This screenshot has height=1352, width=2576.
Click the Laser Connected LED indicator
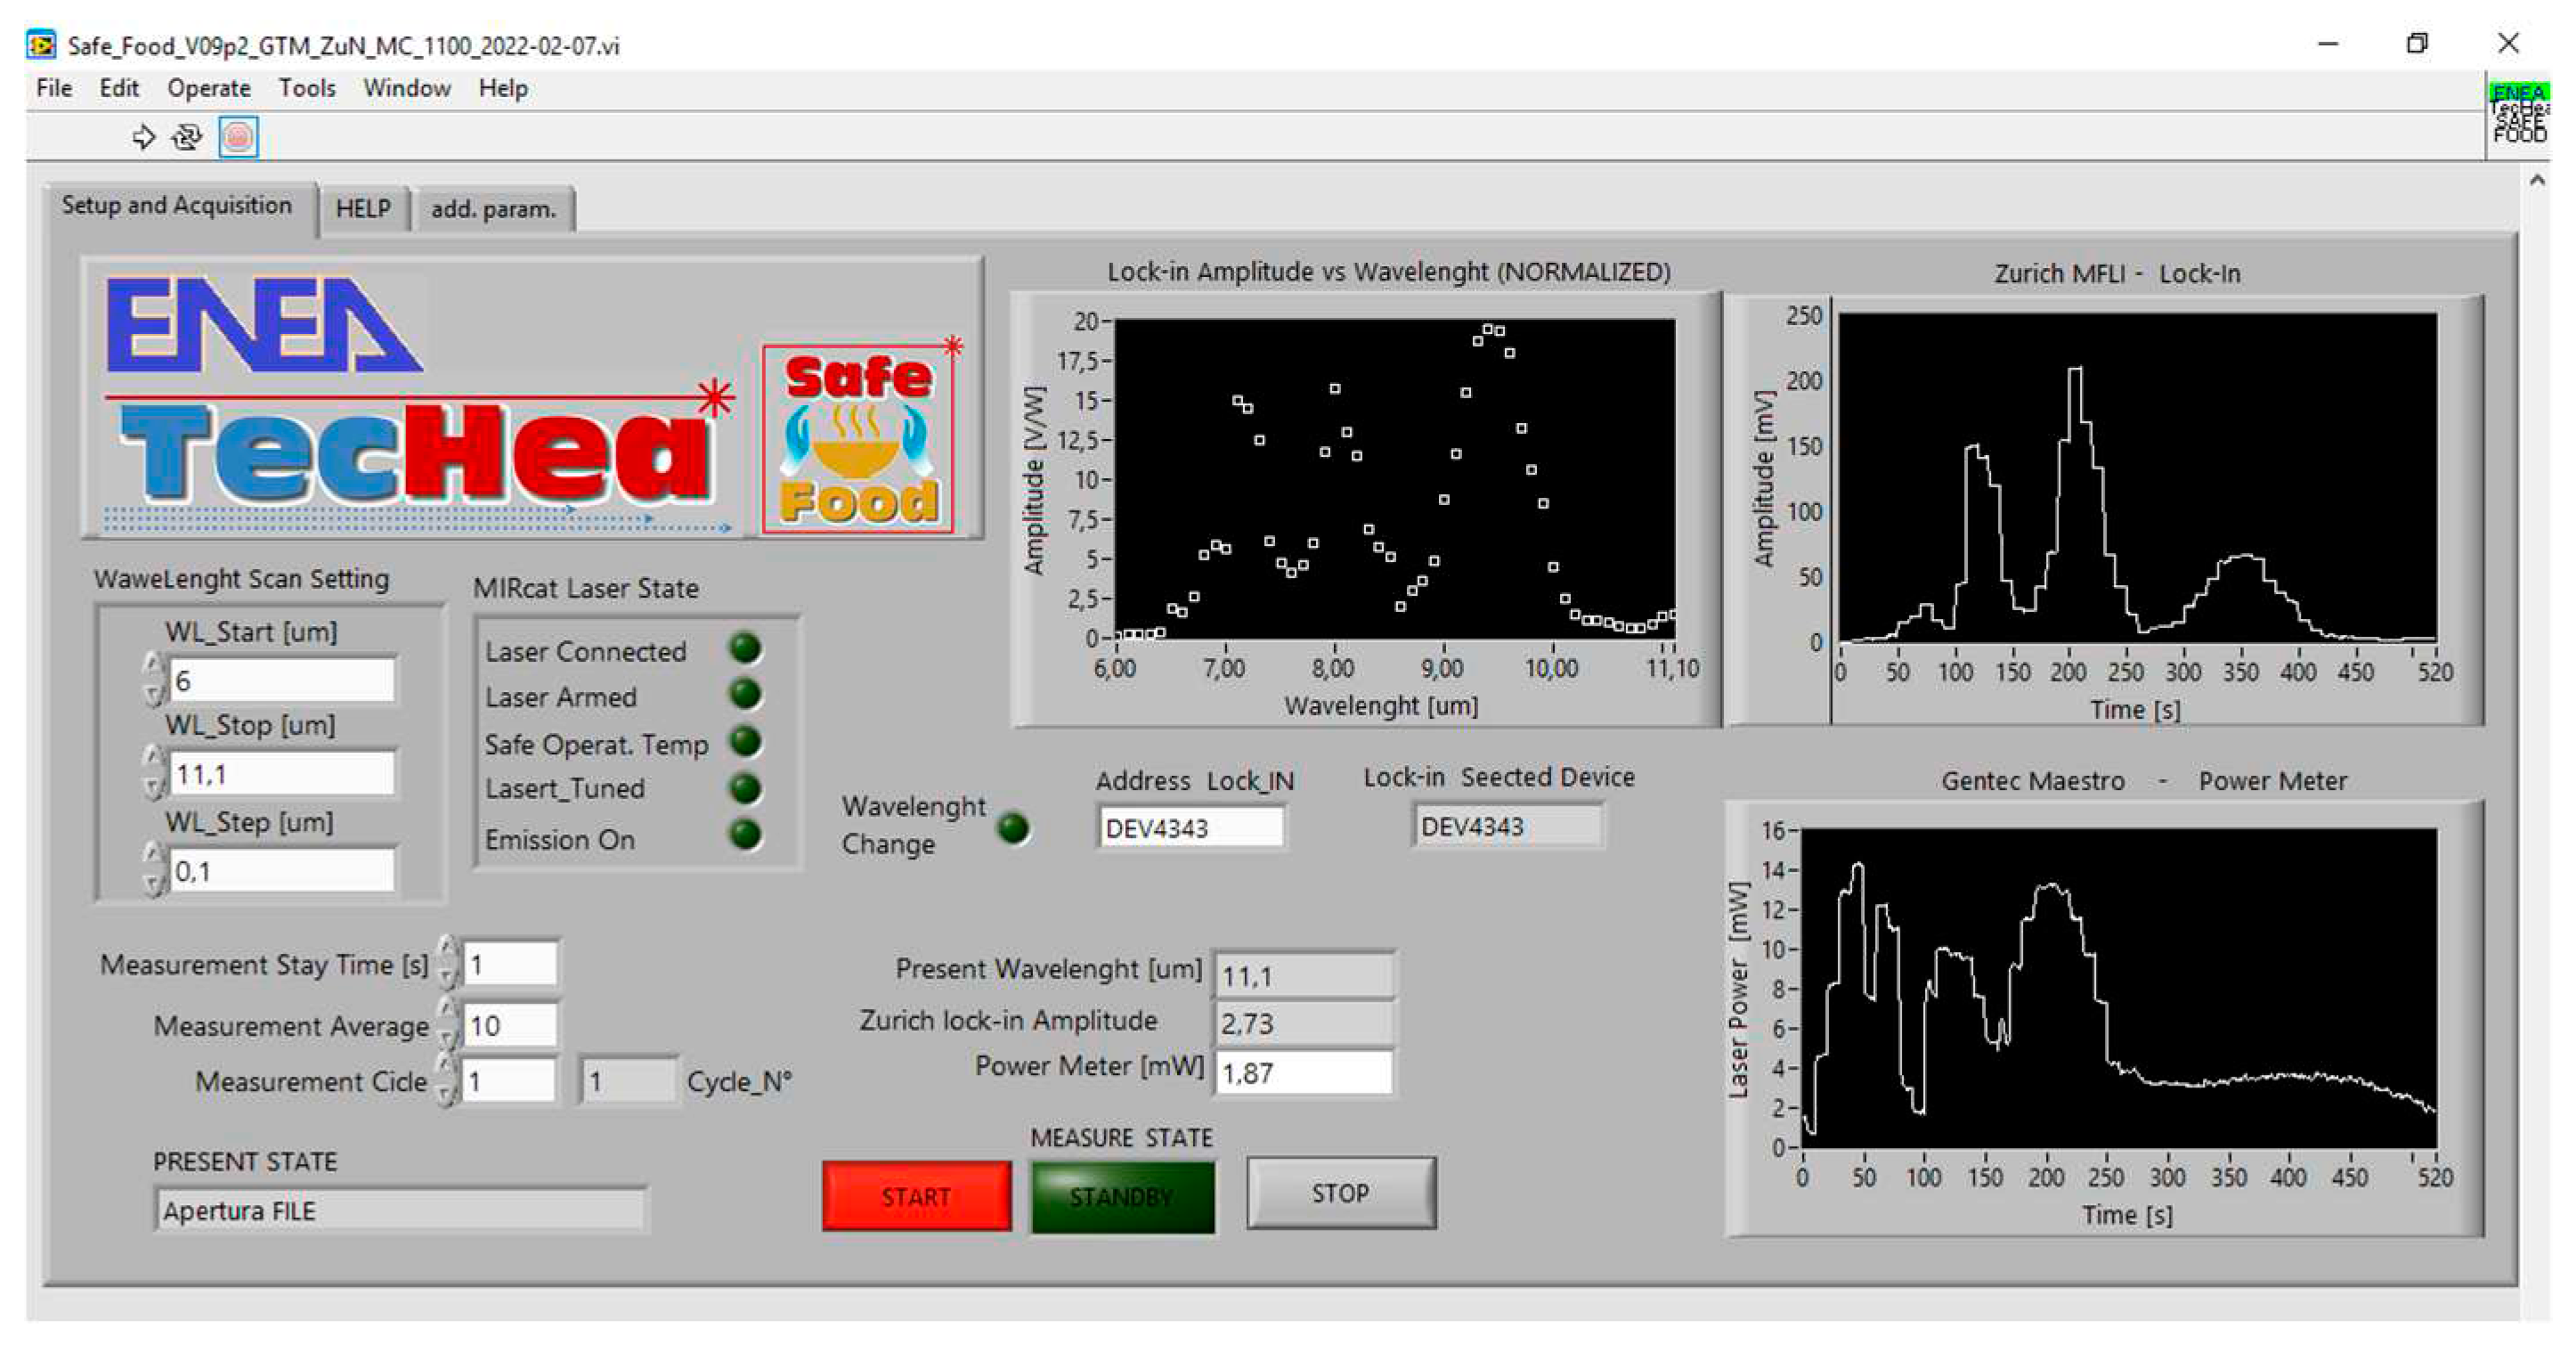(745, 649)
